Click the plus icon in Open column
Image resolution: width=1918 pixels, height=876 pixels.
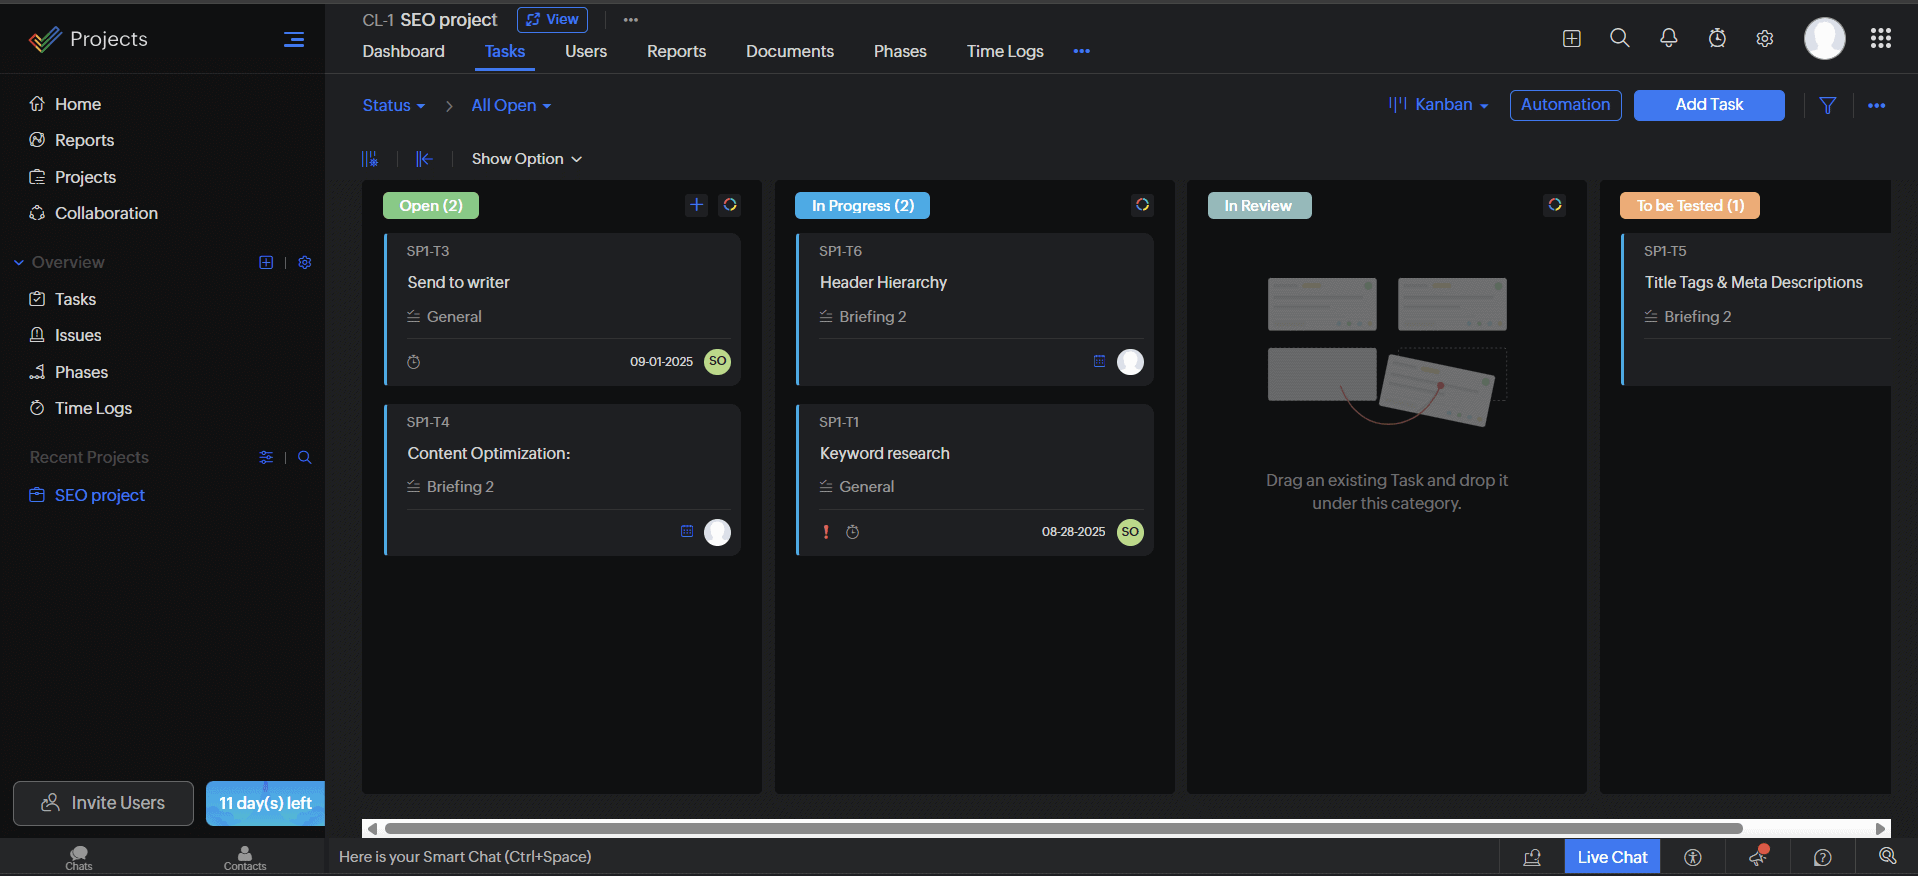[x=697, y=205]
